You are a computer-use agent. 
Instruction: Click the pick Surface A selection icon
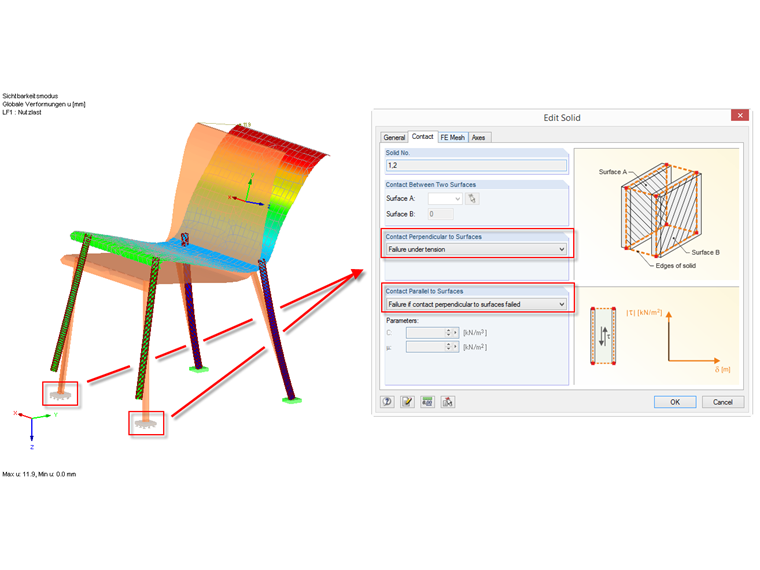[472, 199]
